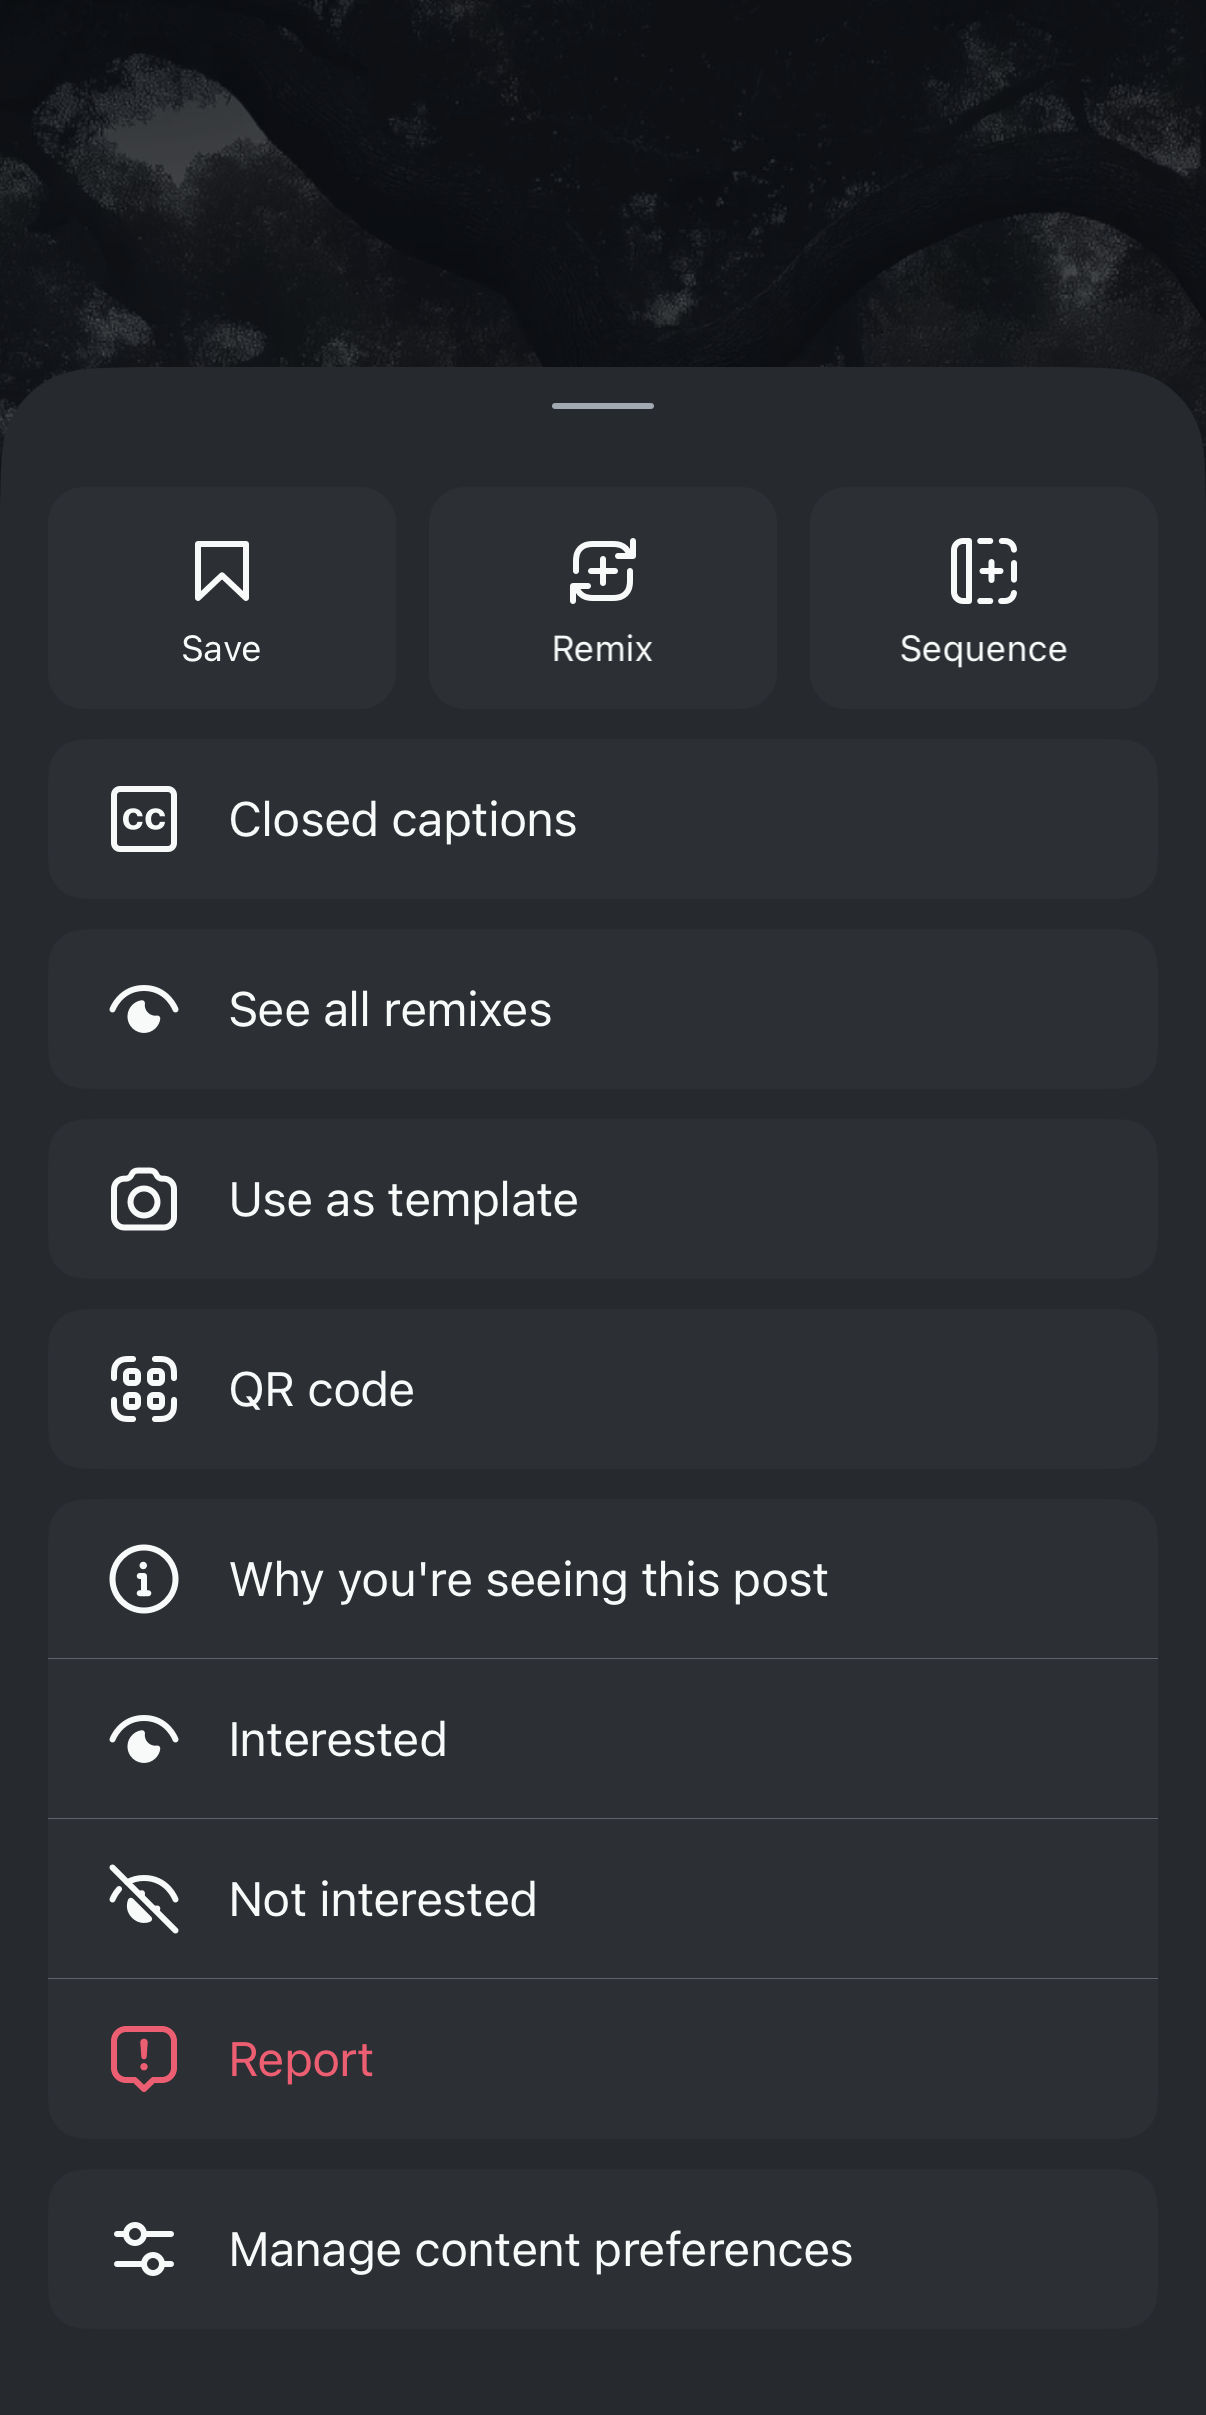The height and width of the screenshot is (2415, 1206).
Task: Choose Use as template
Action: click(x=403, y=1199)
